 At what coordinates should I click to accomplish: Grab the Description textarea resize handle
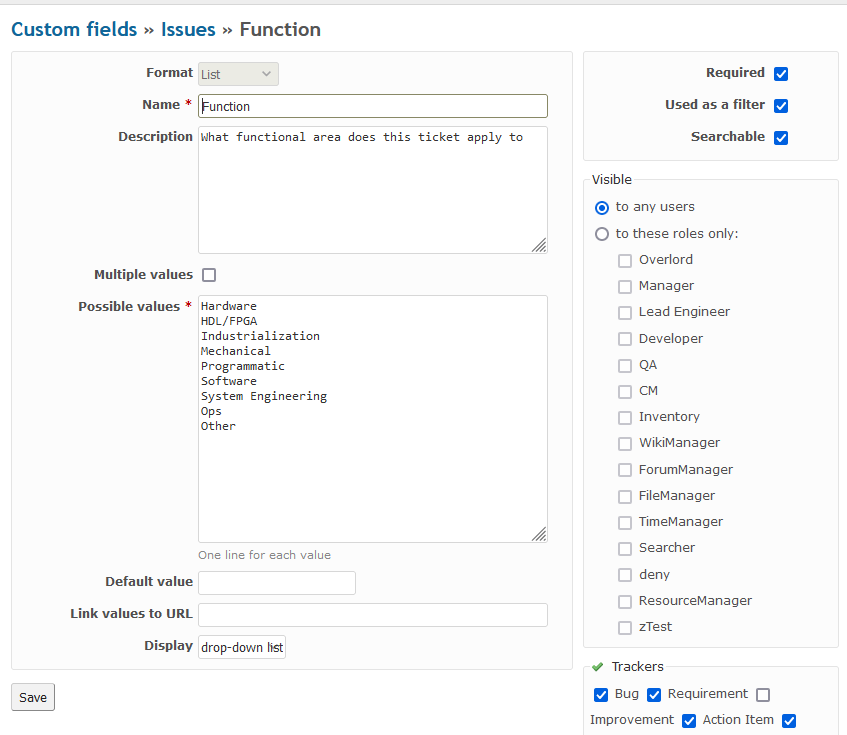(539, 245)
